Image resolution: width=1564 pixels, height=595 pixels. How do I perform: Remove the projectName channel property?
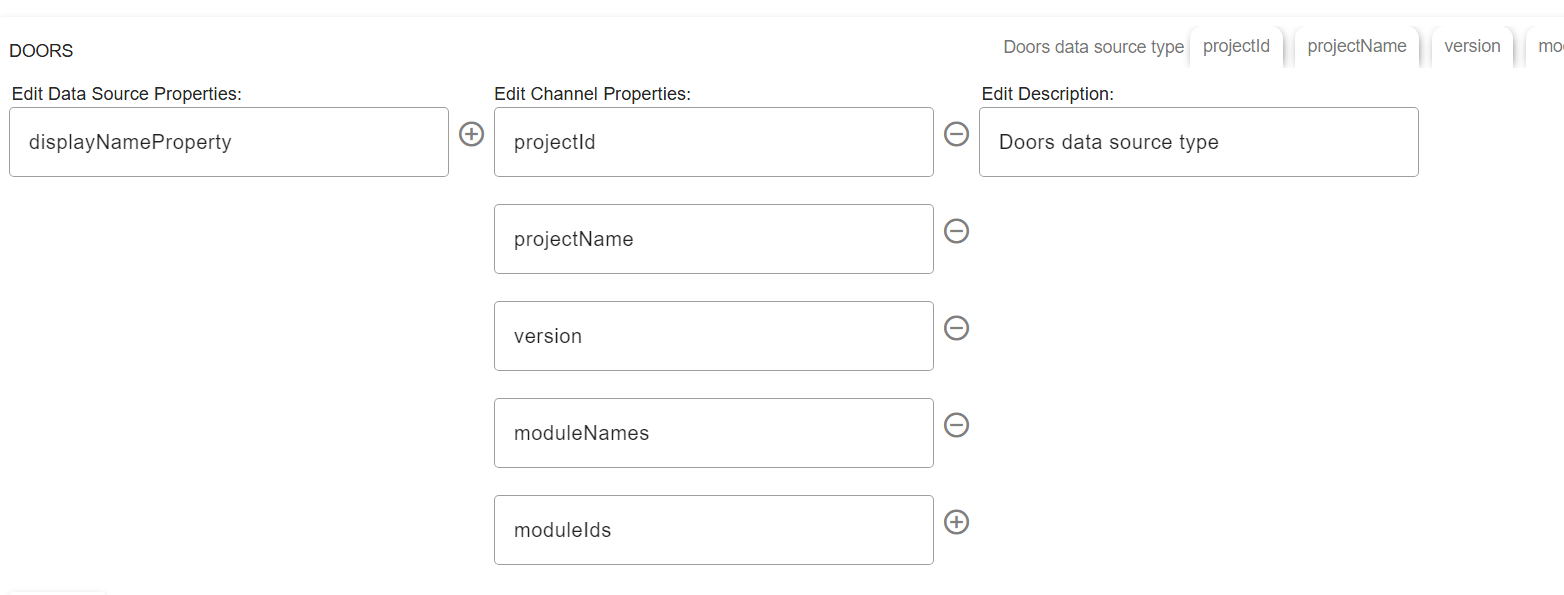point(957,231)
